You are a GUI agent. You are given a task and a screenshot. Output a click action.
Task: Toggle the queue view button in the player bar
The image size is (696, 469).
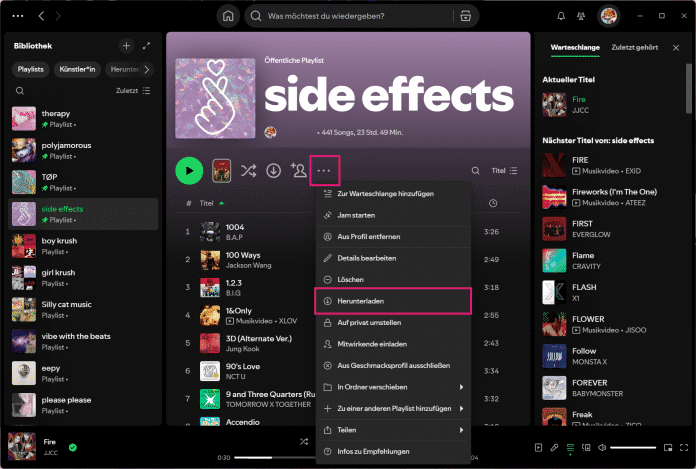570,447
